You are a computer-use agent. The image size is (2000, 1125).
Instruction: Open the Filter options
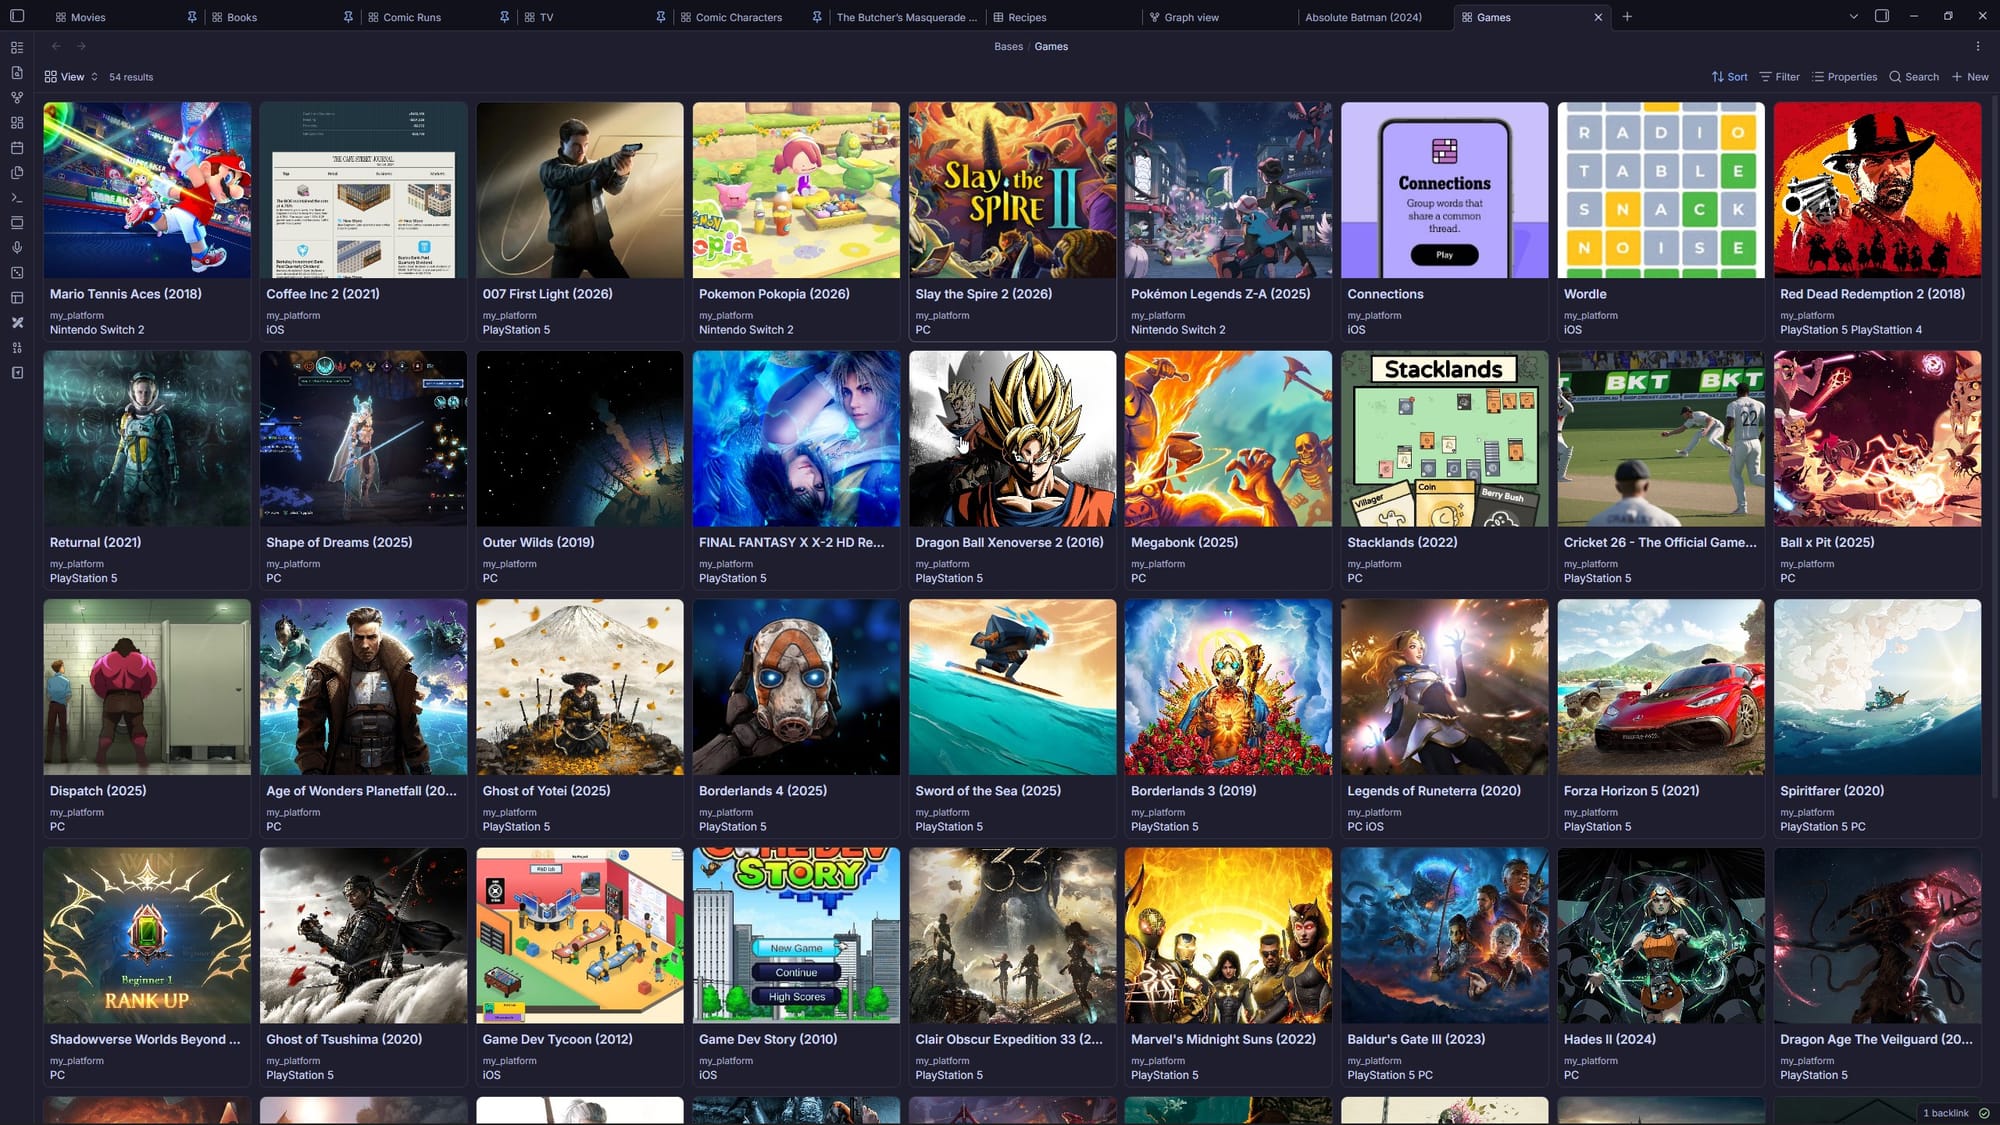tap(1780, 77)
